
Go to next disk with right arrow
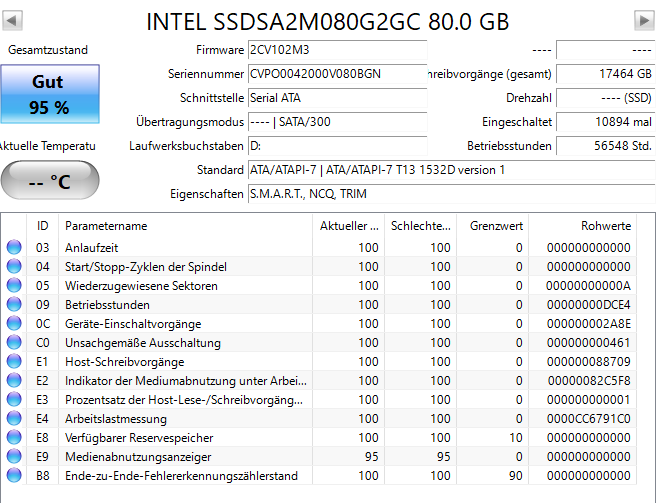point(644,20)
